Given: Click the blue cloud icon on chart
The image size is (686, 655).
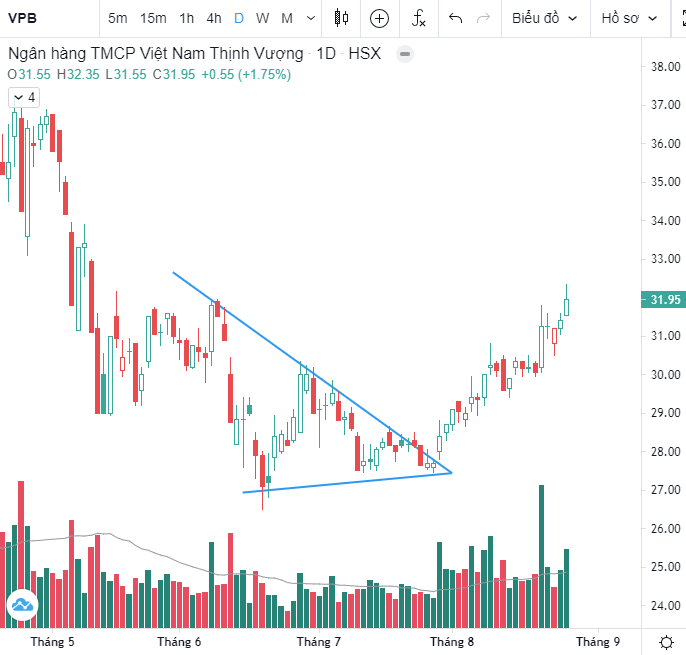Looking at the screenshot, I should [23, 605].
